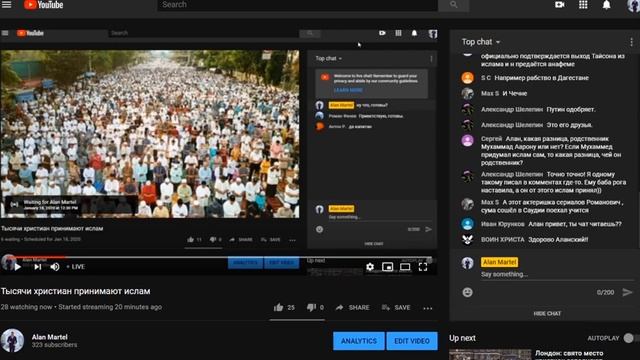Click chat message 'Это его друзья.'
The image size is (640, 360).
[x=569, y=125]
